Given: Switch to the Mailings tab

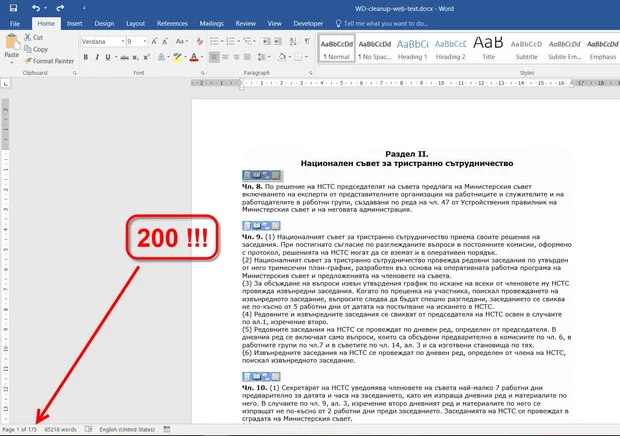Looking at the screenshot, I should [212, 24].
